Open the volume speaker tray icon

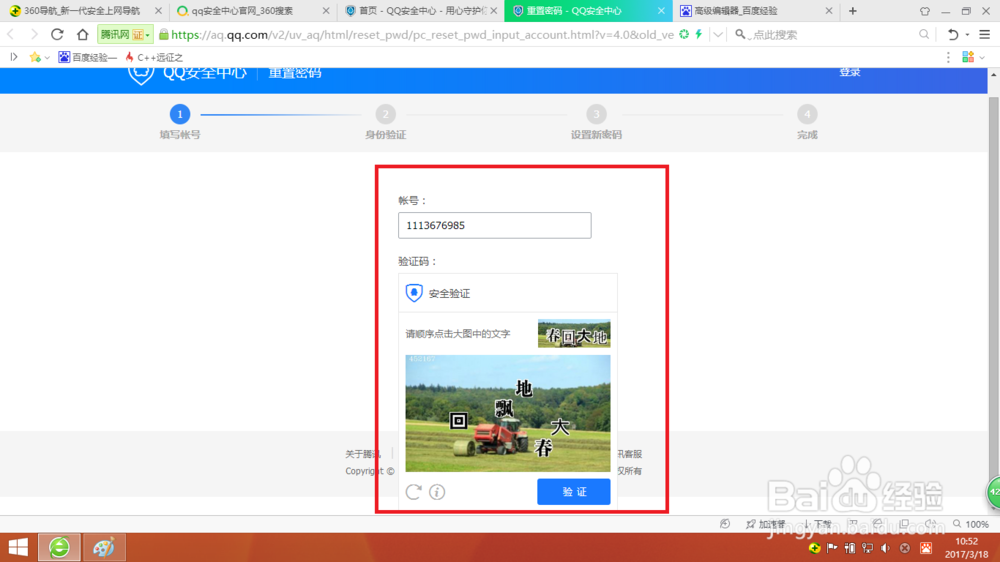tap(885, 548)
